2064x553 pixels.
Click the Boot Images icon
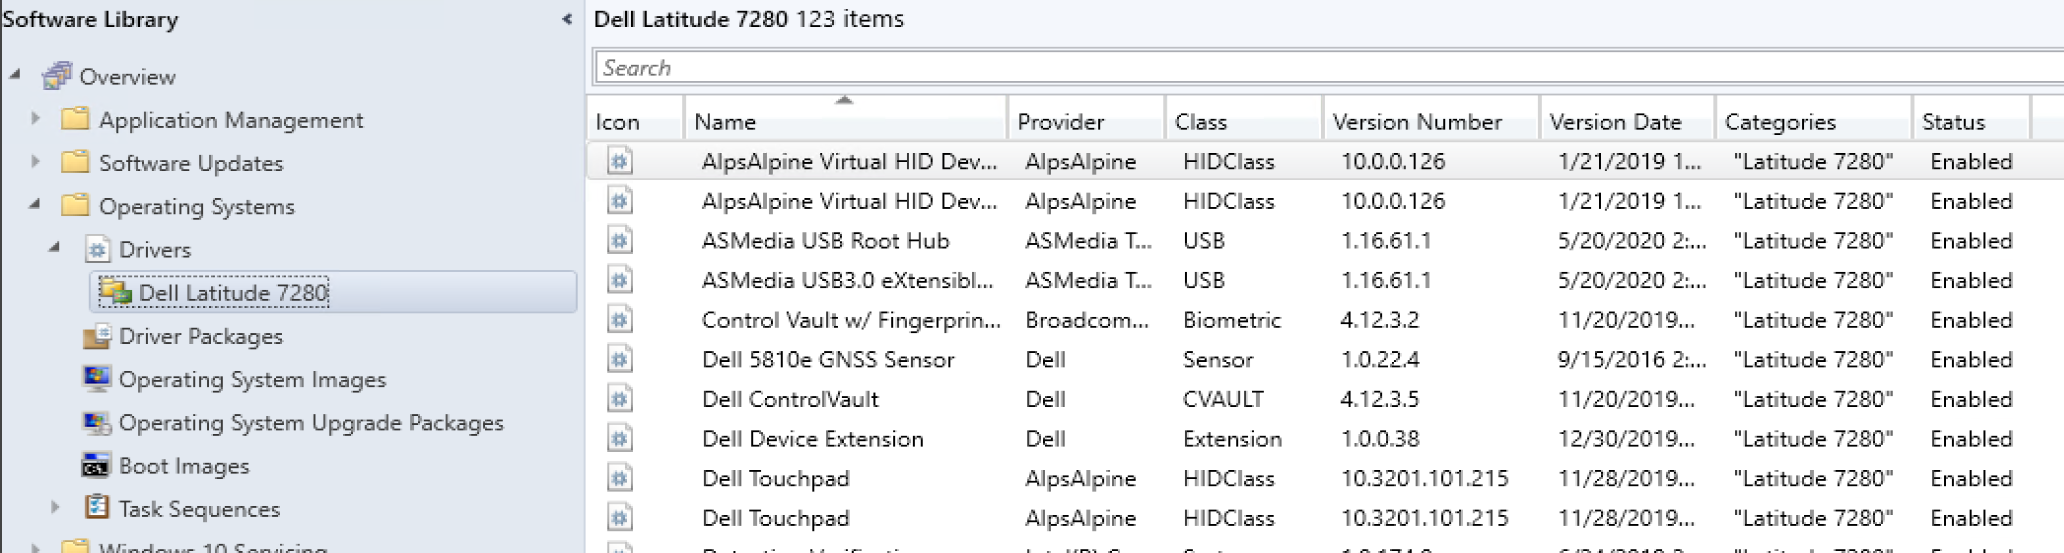click(97, 466)
